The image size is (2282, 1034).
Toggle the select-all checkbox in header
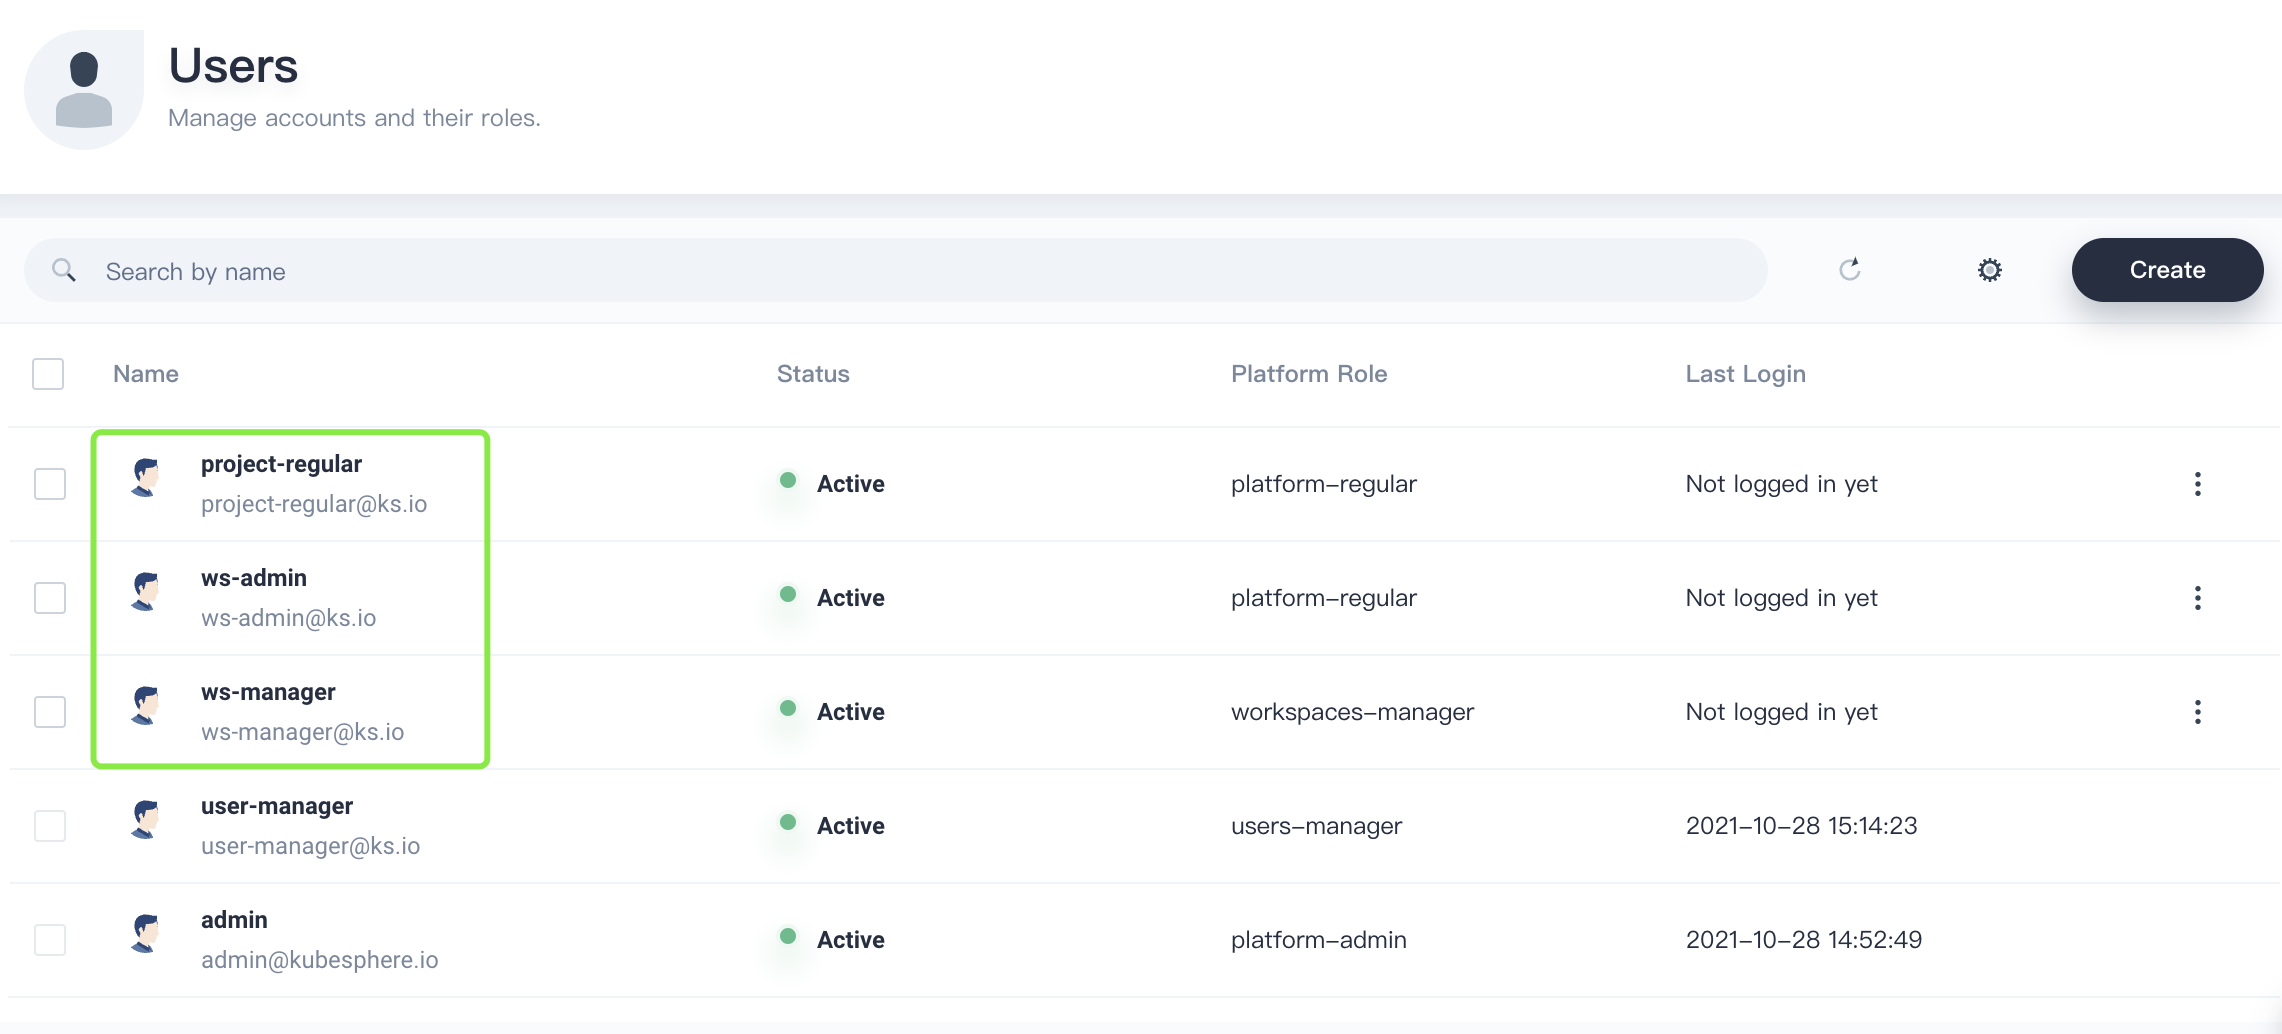click(x=48, y=374)
